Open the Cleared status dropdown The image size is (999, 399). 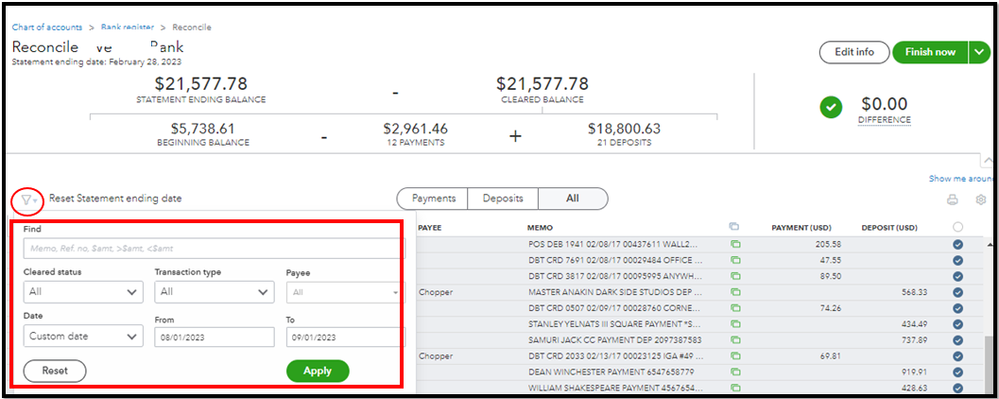point(83,292)
